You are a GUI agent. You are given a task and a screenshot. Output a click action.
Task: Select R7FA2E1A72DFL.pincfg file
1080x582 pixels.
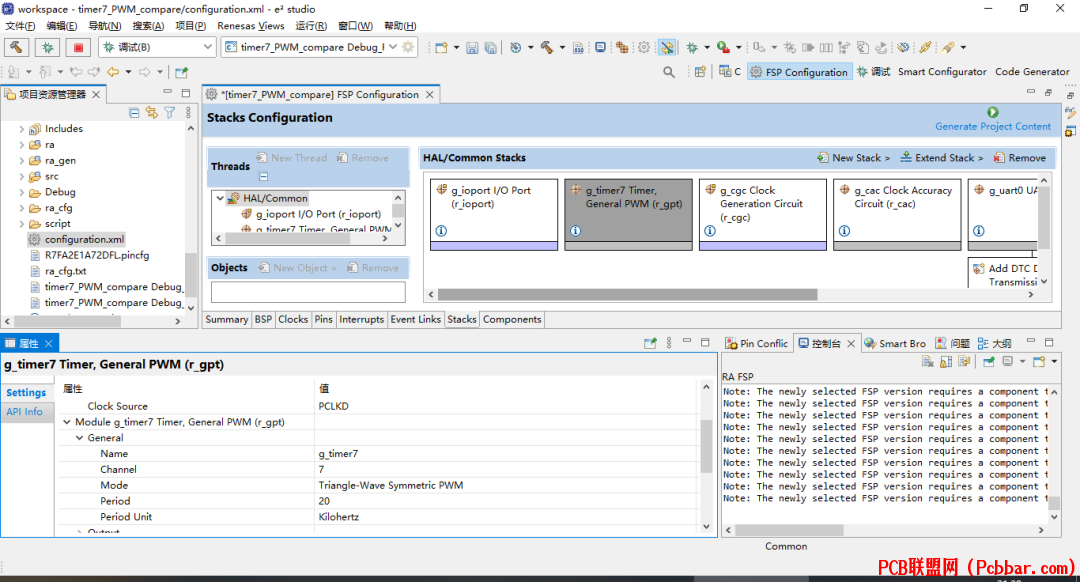pos(96,256)
